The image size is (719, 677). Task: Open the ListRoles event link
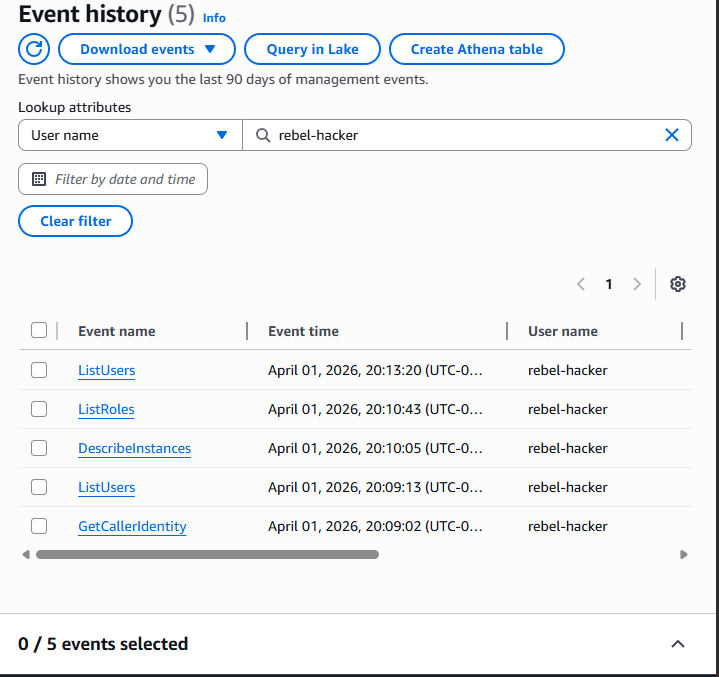click(106, 409)
